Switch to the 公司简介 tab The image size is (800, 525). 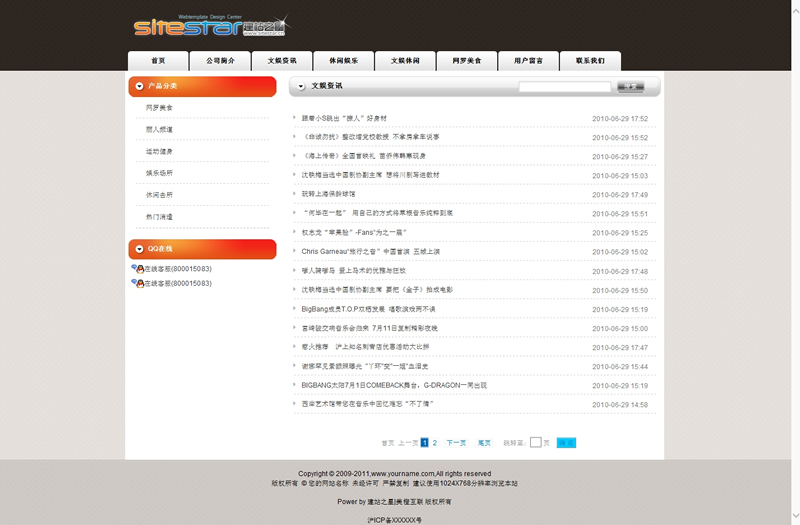coord(220,61)
